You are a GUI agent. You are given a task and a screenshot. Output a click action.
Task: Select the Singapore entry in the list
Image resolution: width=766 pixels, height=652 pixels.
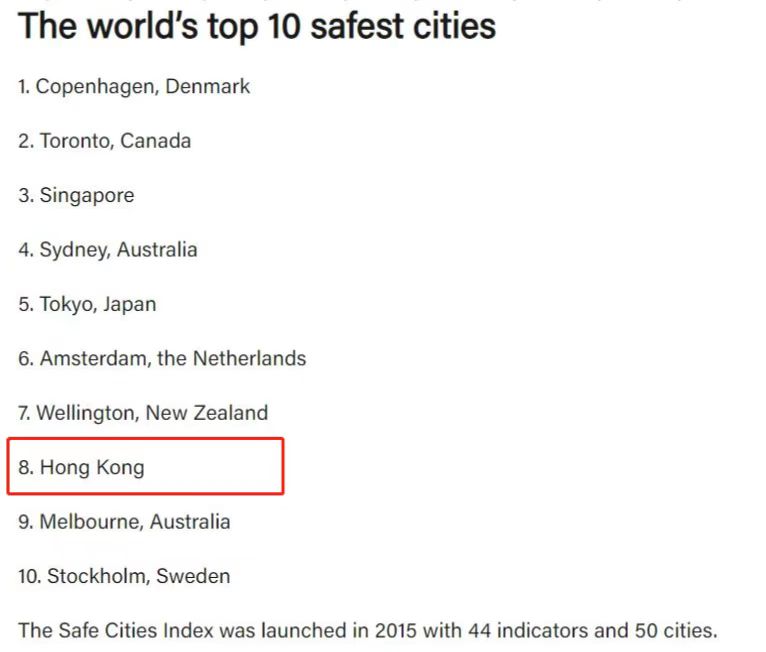tap(76, 196)
